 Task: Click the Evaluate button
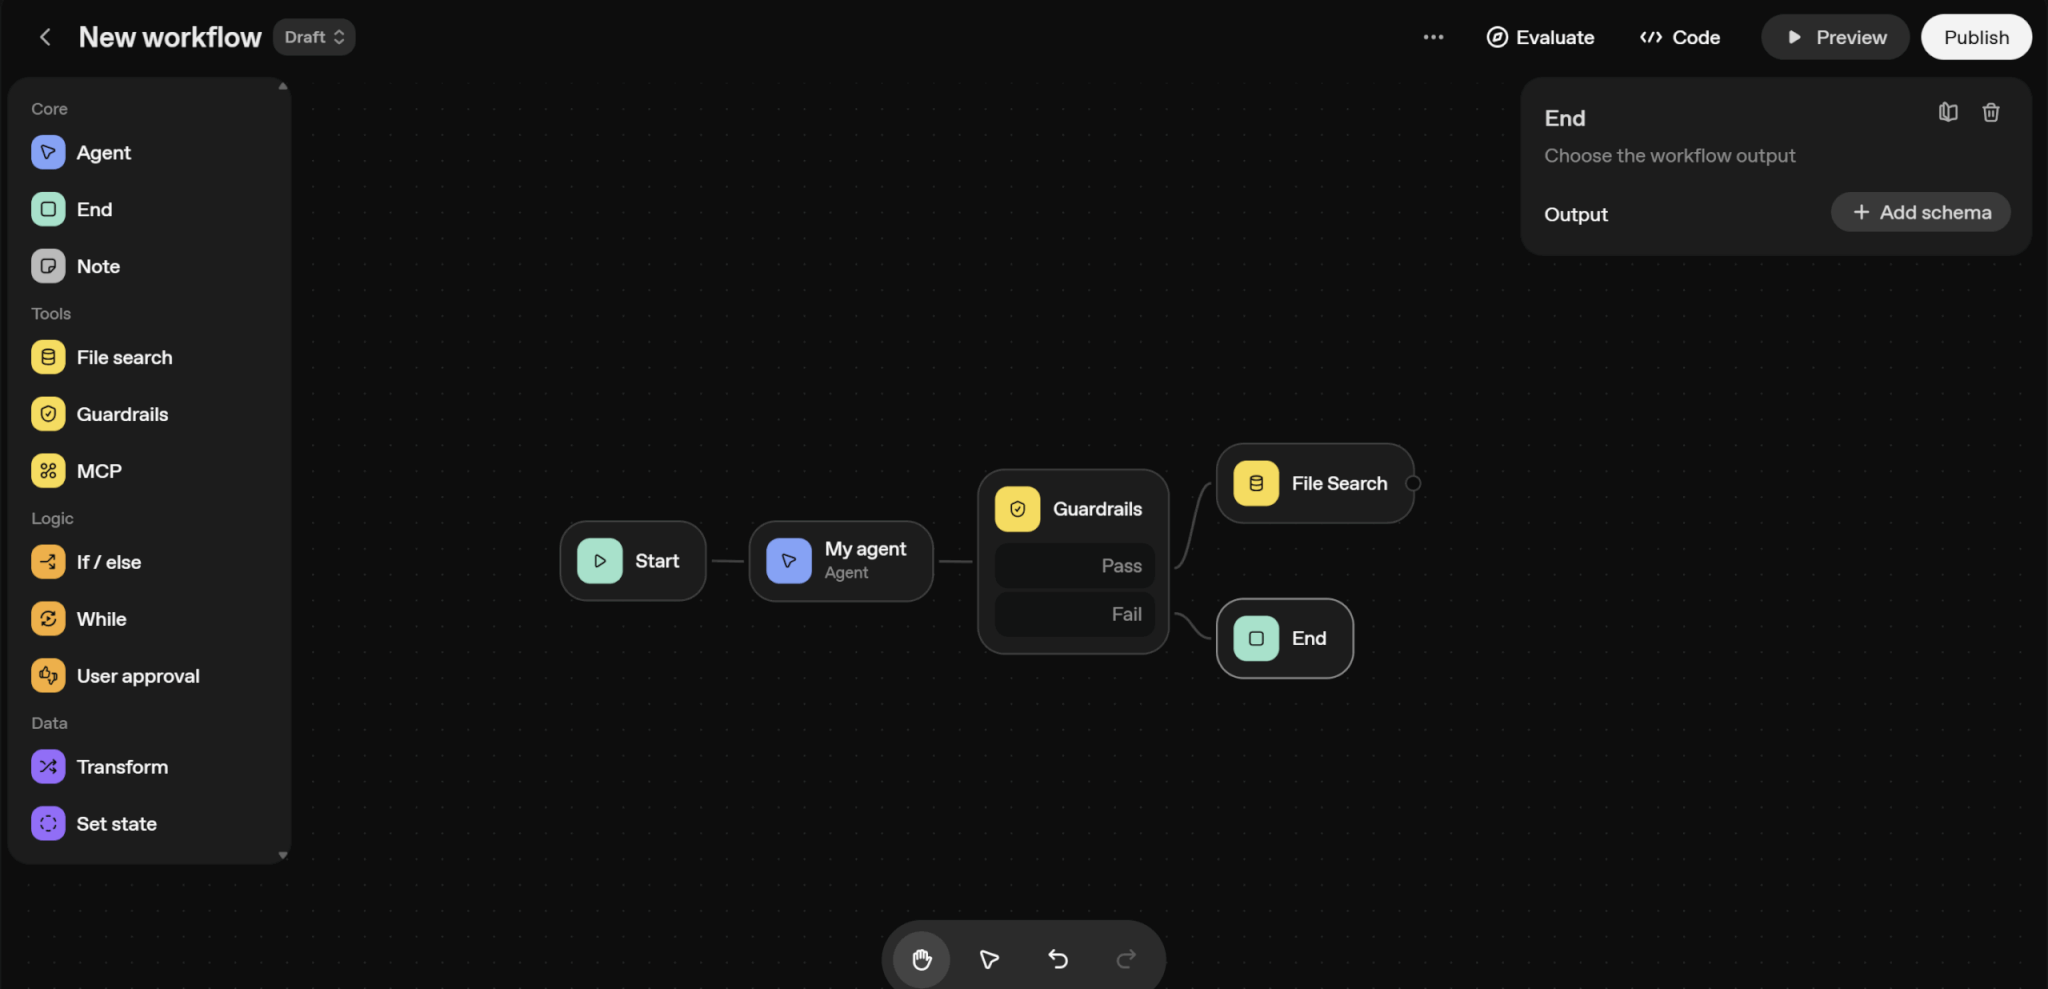(1540, 37)
